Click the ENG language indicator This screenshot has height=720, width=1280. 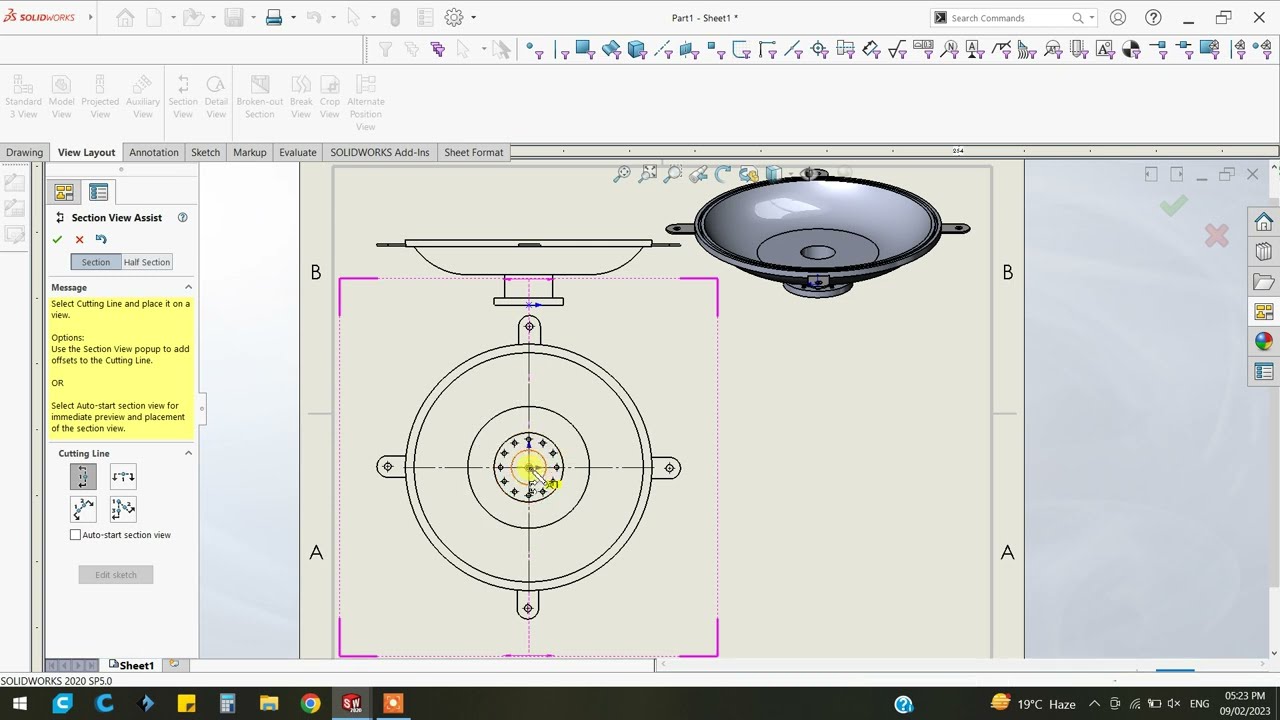click(x=1199, y=704)
